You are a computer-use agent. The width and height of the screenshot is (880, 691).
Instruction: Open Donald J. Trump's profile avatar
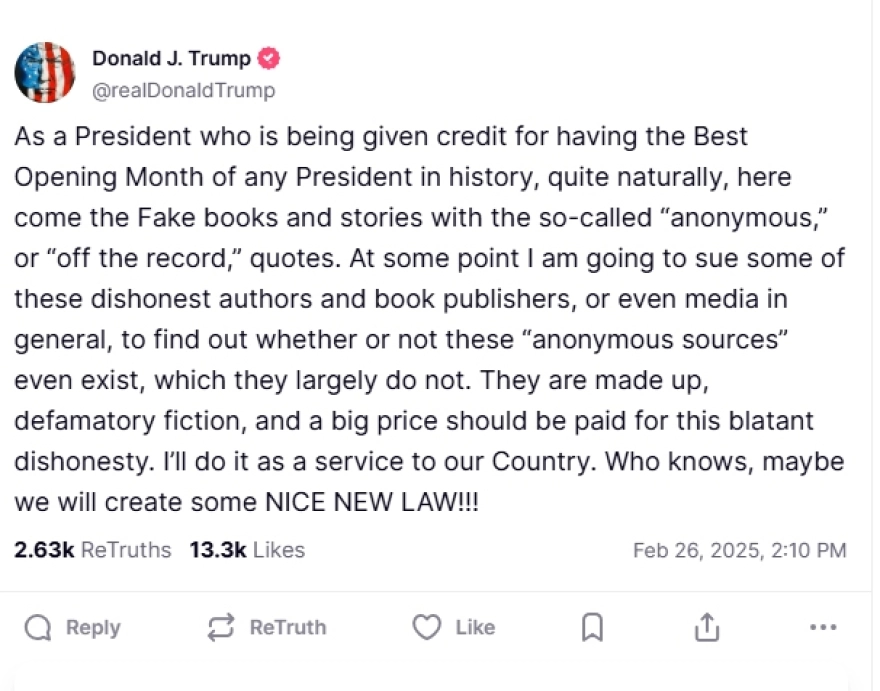tap(44, 72)
